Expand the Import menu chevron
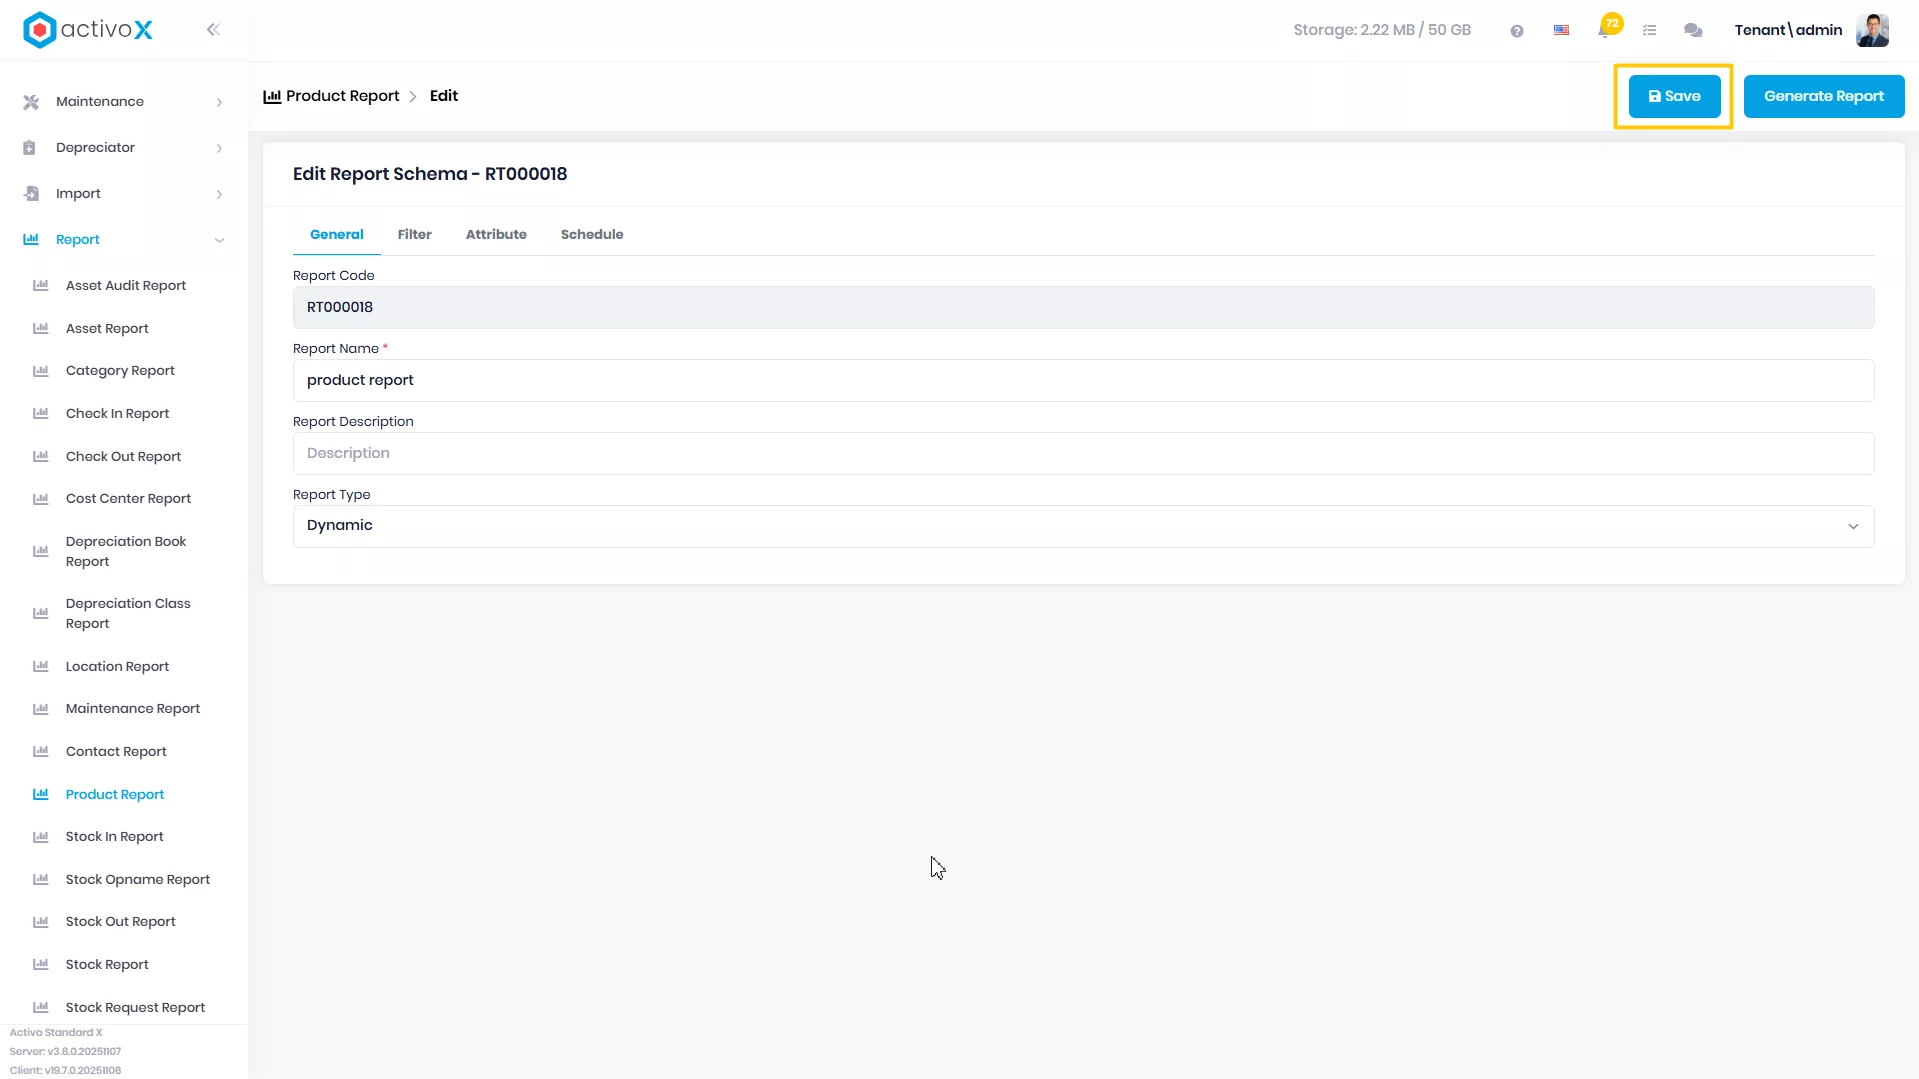Screen dimensions: 1919x1079 (x=219, y=194)
